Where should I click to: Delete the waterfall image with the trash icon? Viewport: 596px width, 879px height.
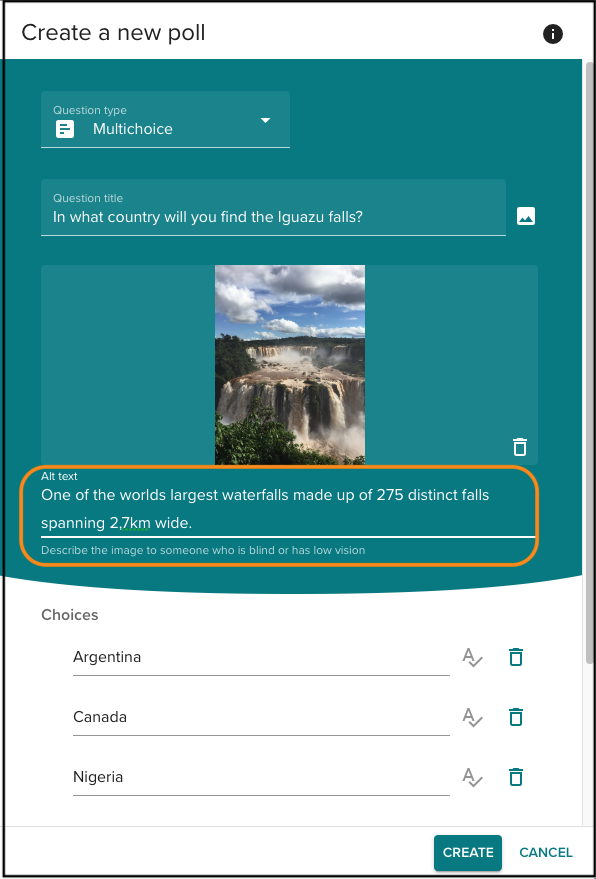coord(520,447)
